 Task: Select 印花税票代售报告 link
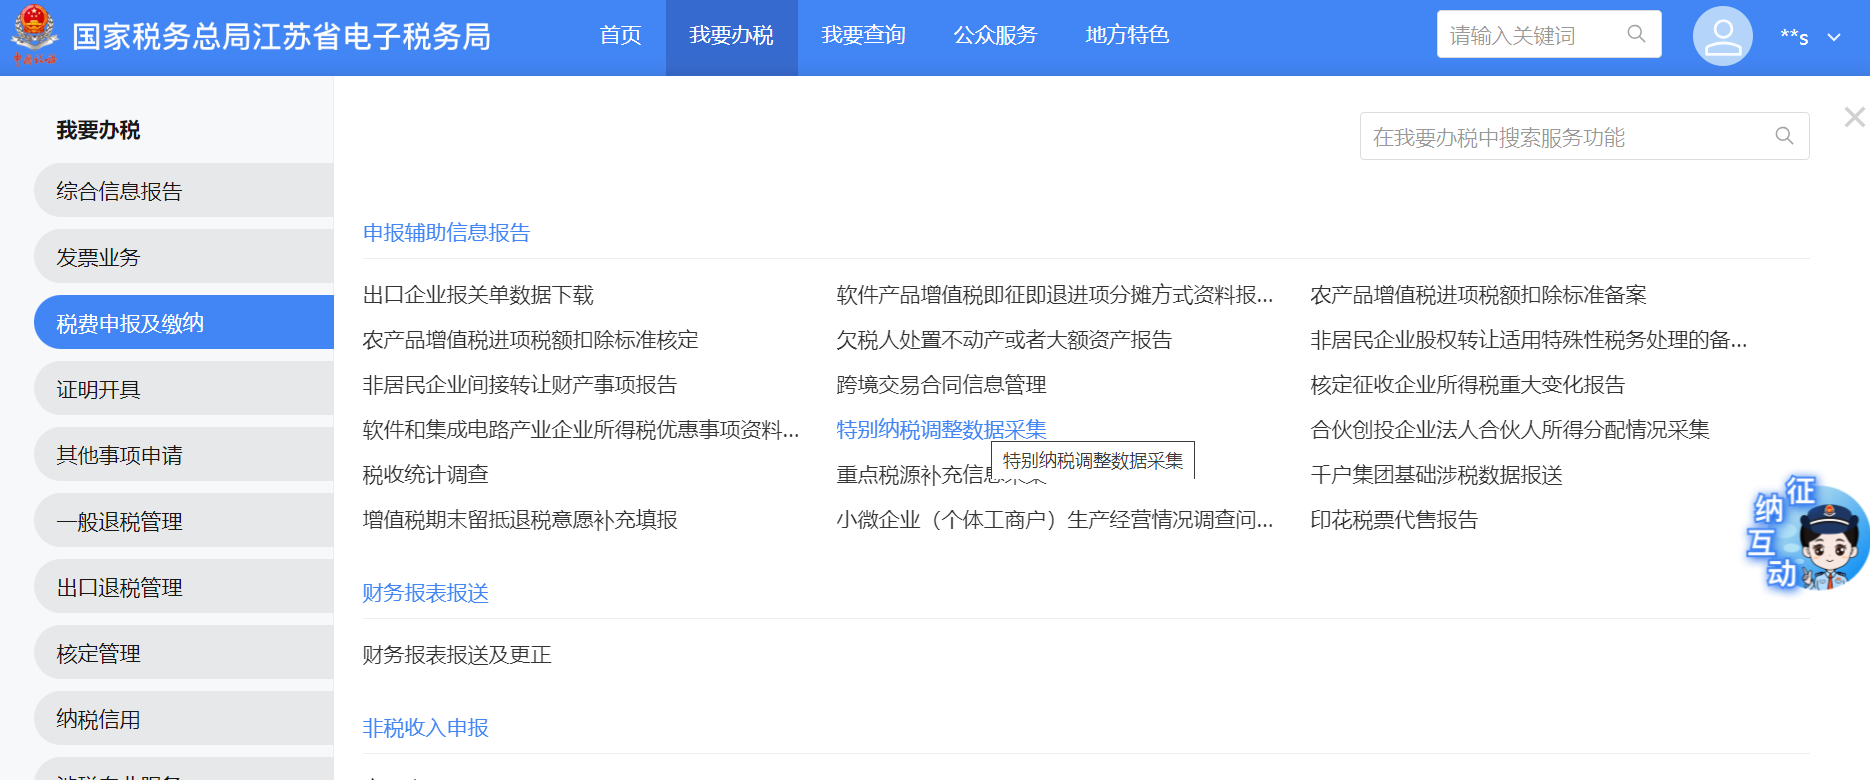pos(1394,520)
